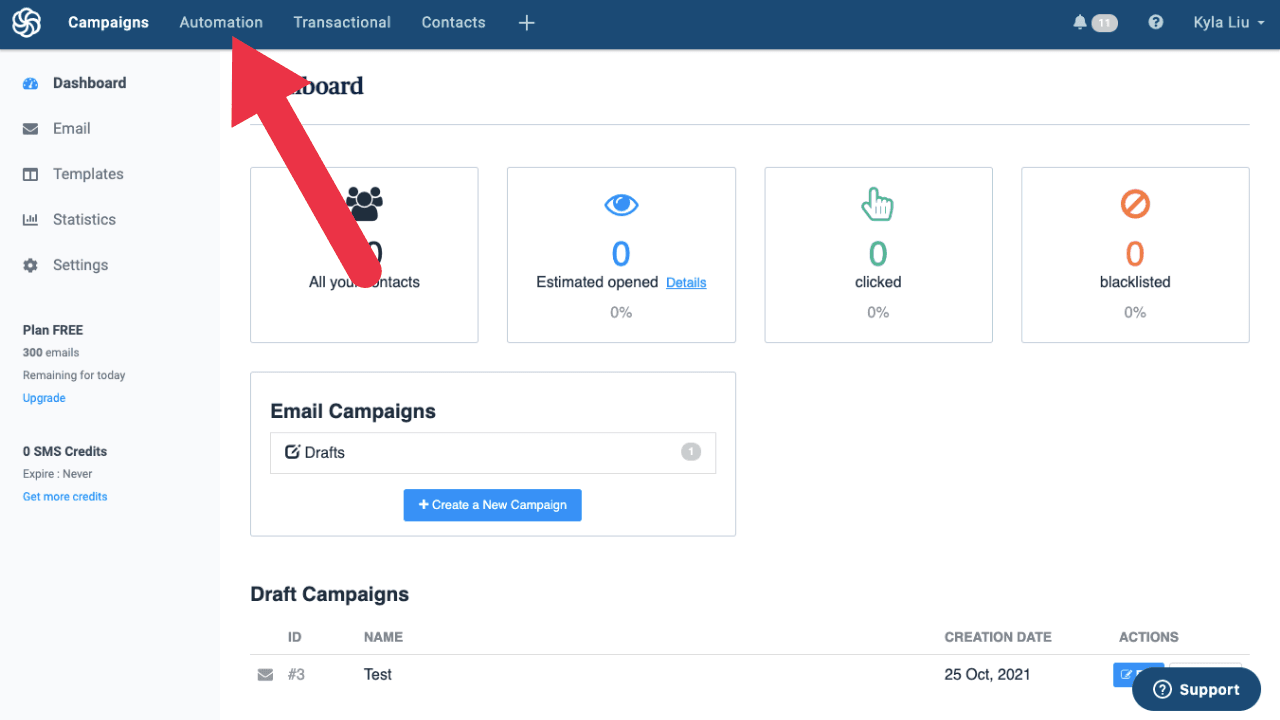Click the Sendinblue logo icon
The image size is (1280, 720).
tap(26, 23)
